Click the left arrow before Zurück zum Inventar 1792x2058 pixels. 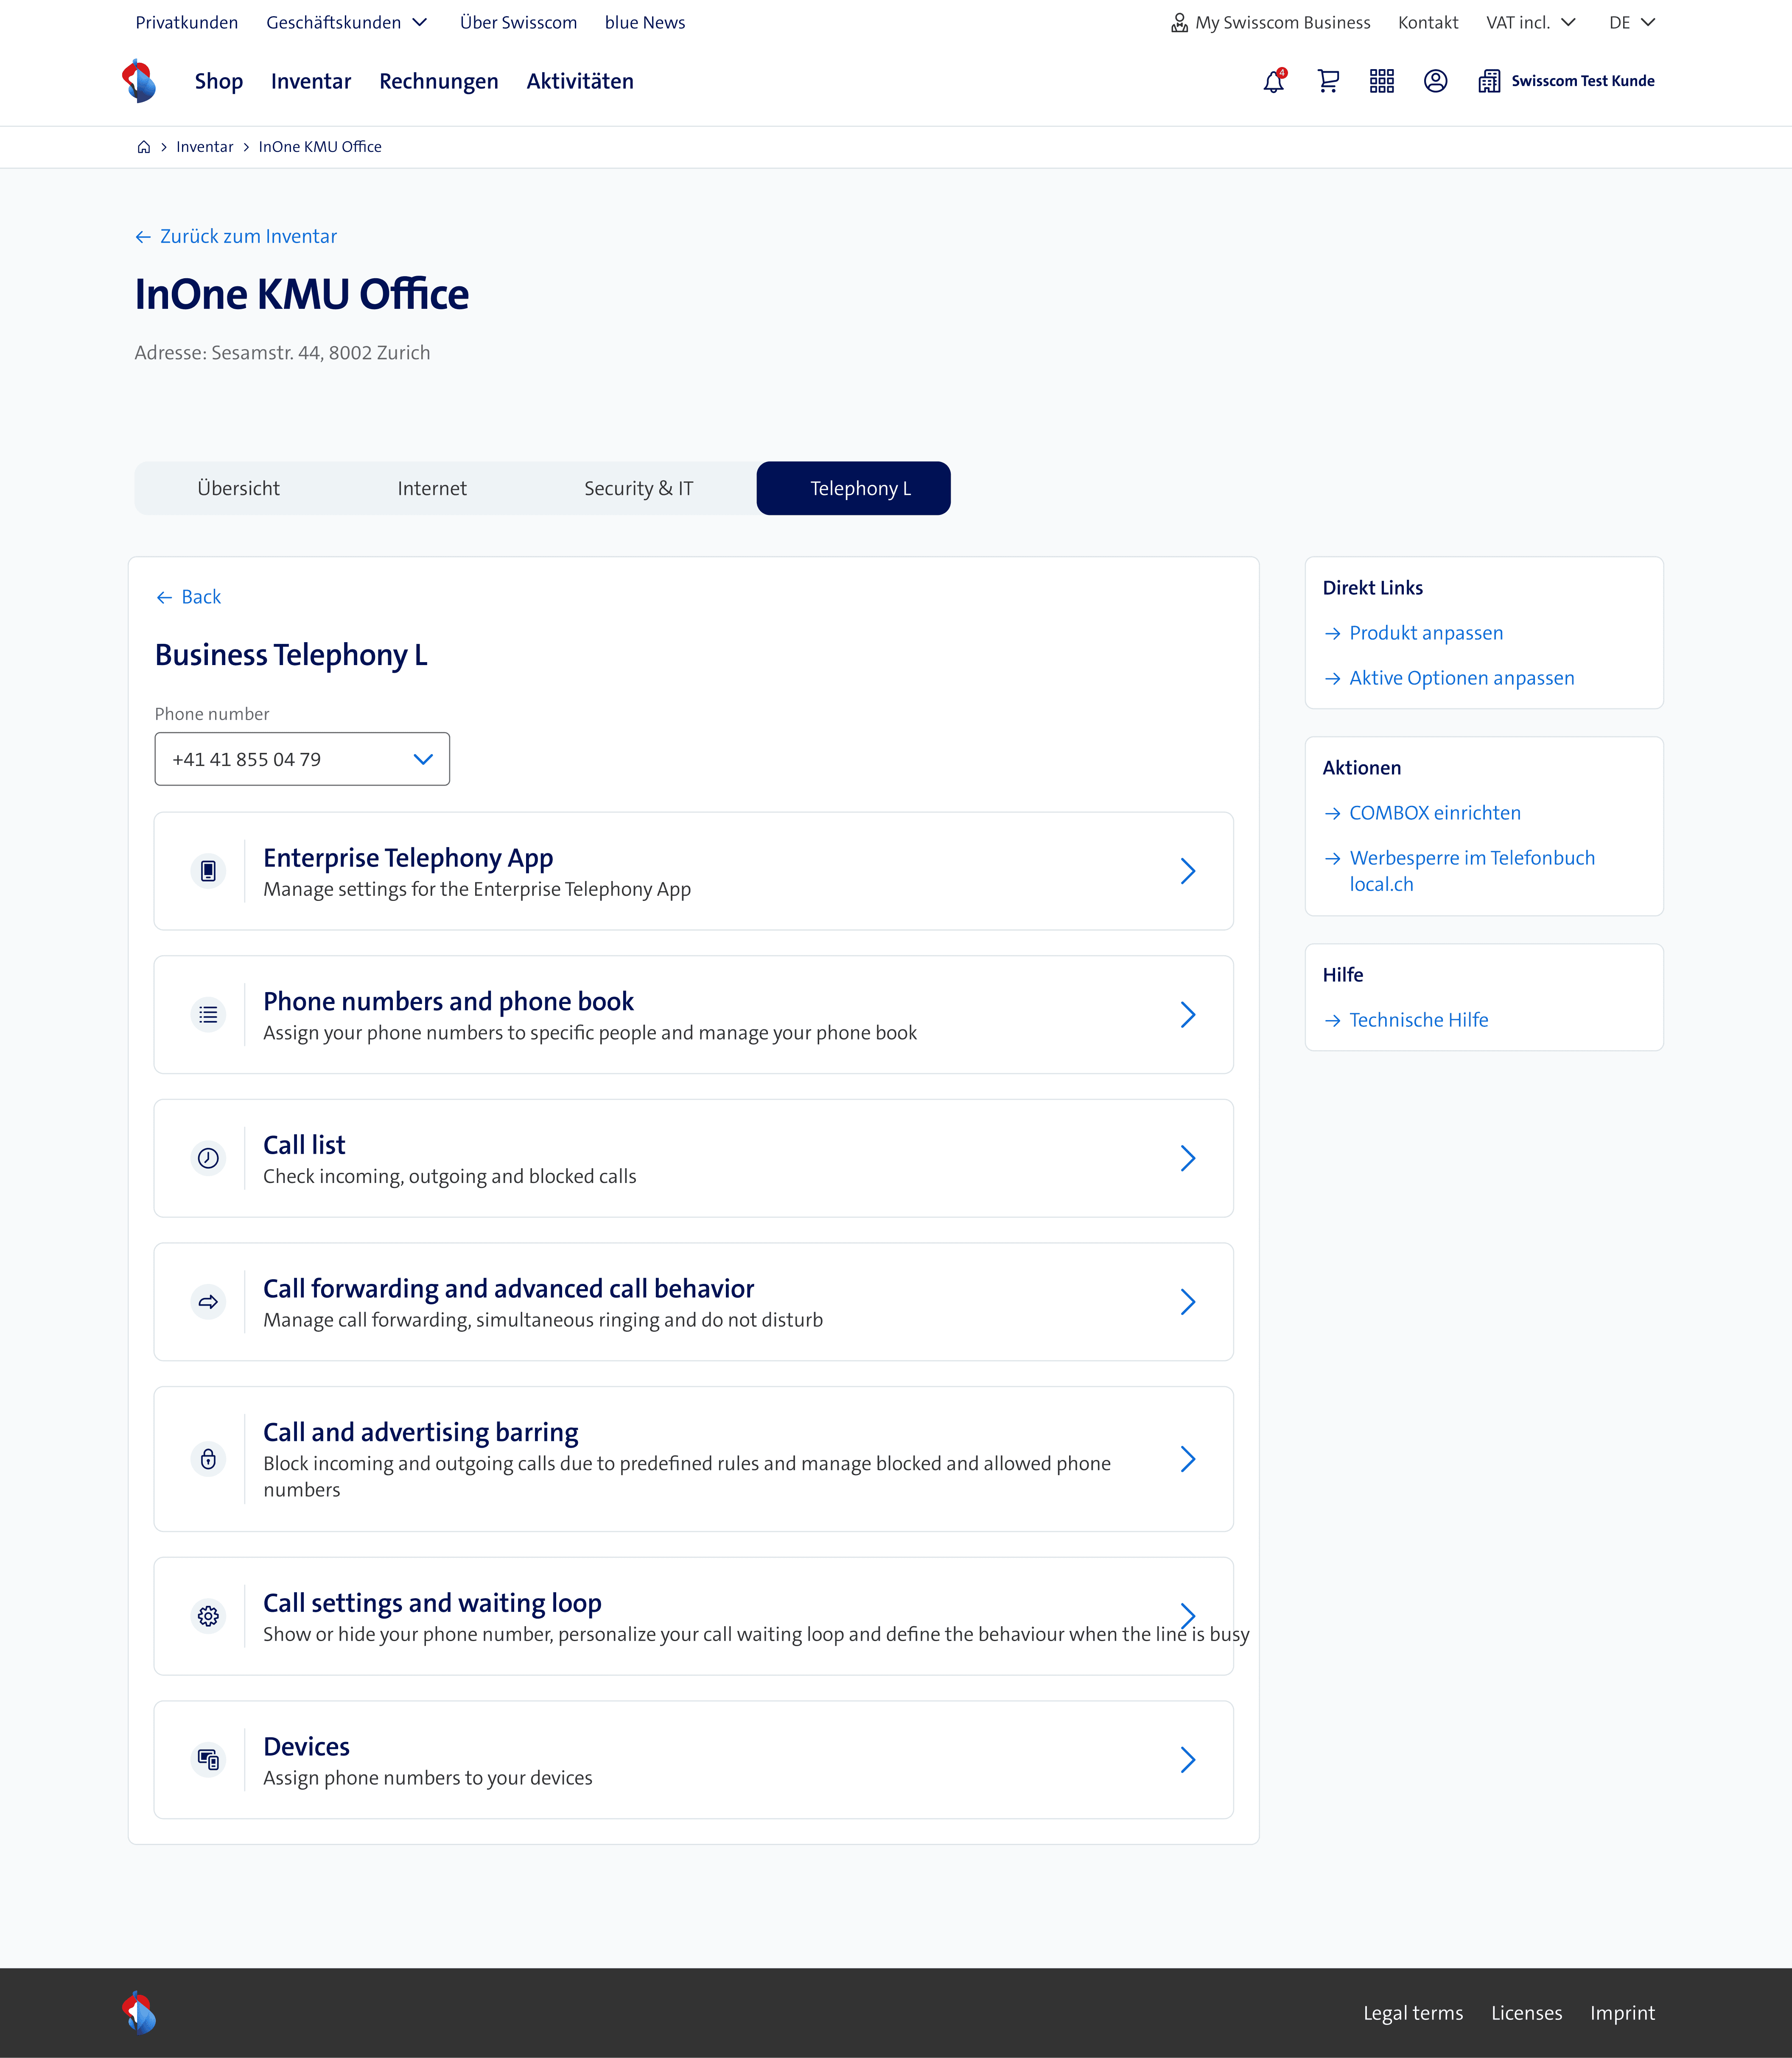143,237
